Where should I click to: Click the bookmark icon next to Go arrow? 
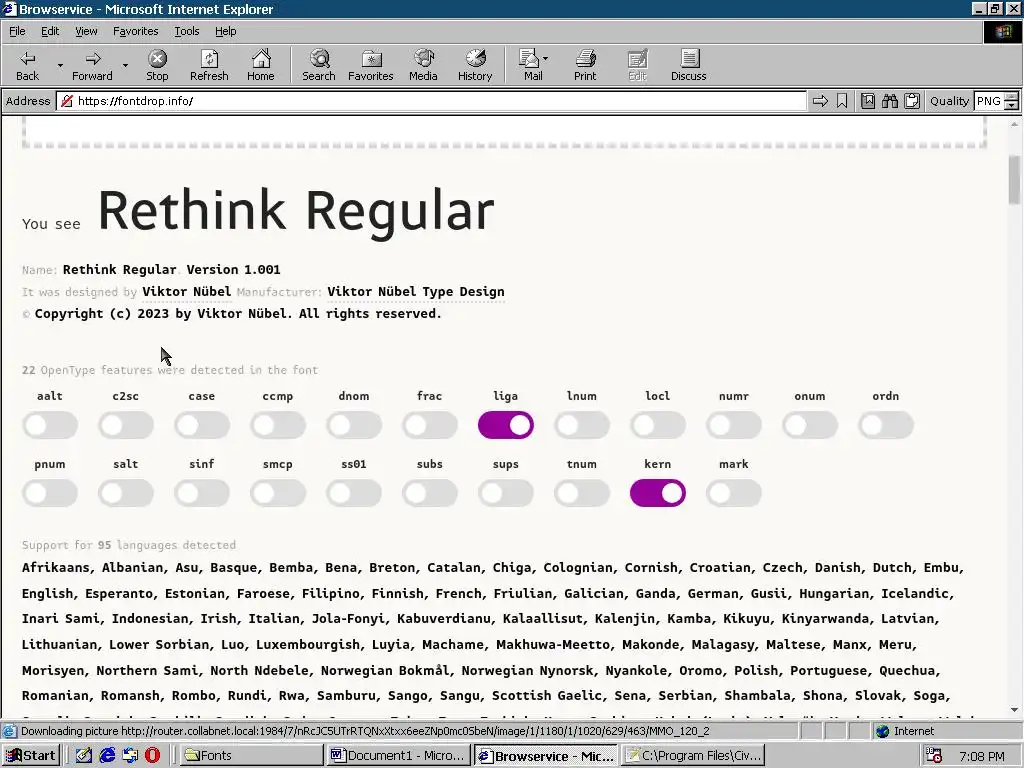pyautogui.click(x=842, y=101)
